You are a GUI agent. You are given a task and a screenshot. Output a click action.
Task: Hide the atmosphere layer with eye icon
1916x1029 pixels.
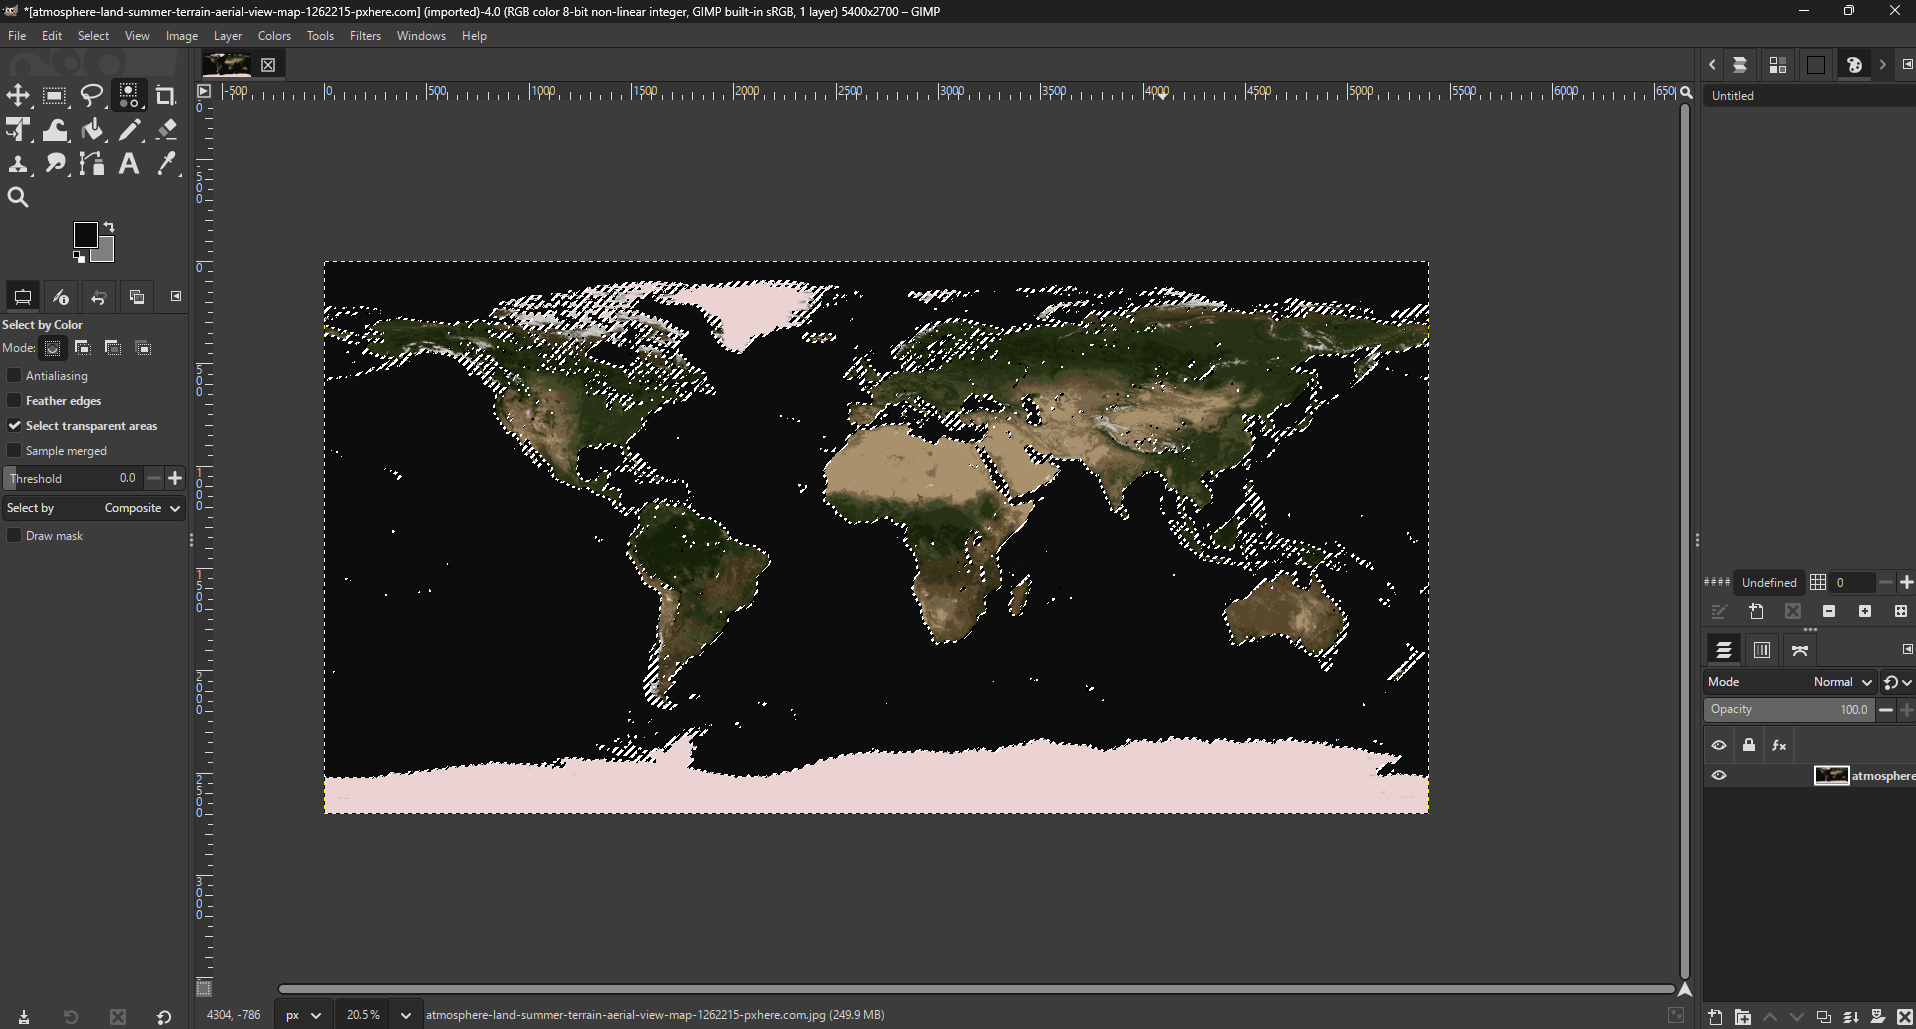[1719, 776]
